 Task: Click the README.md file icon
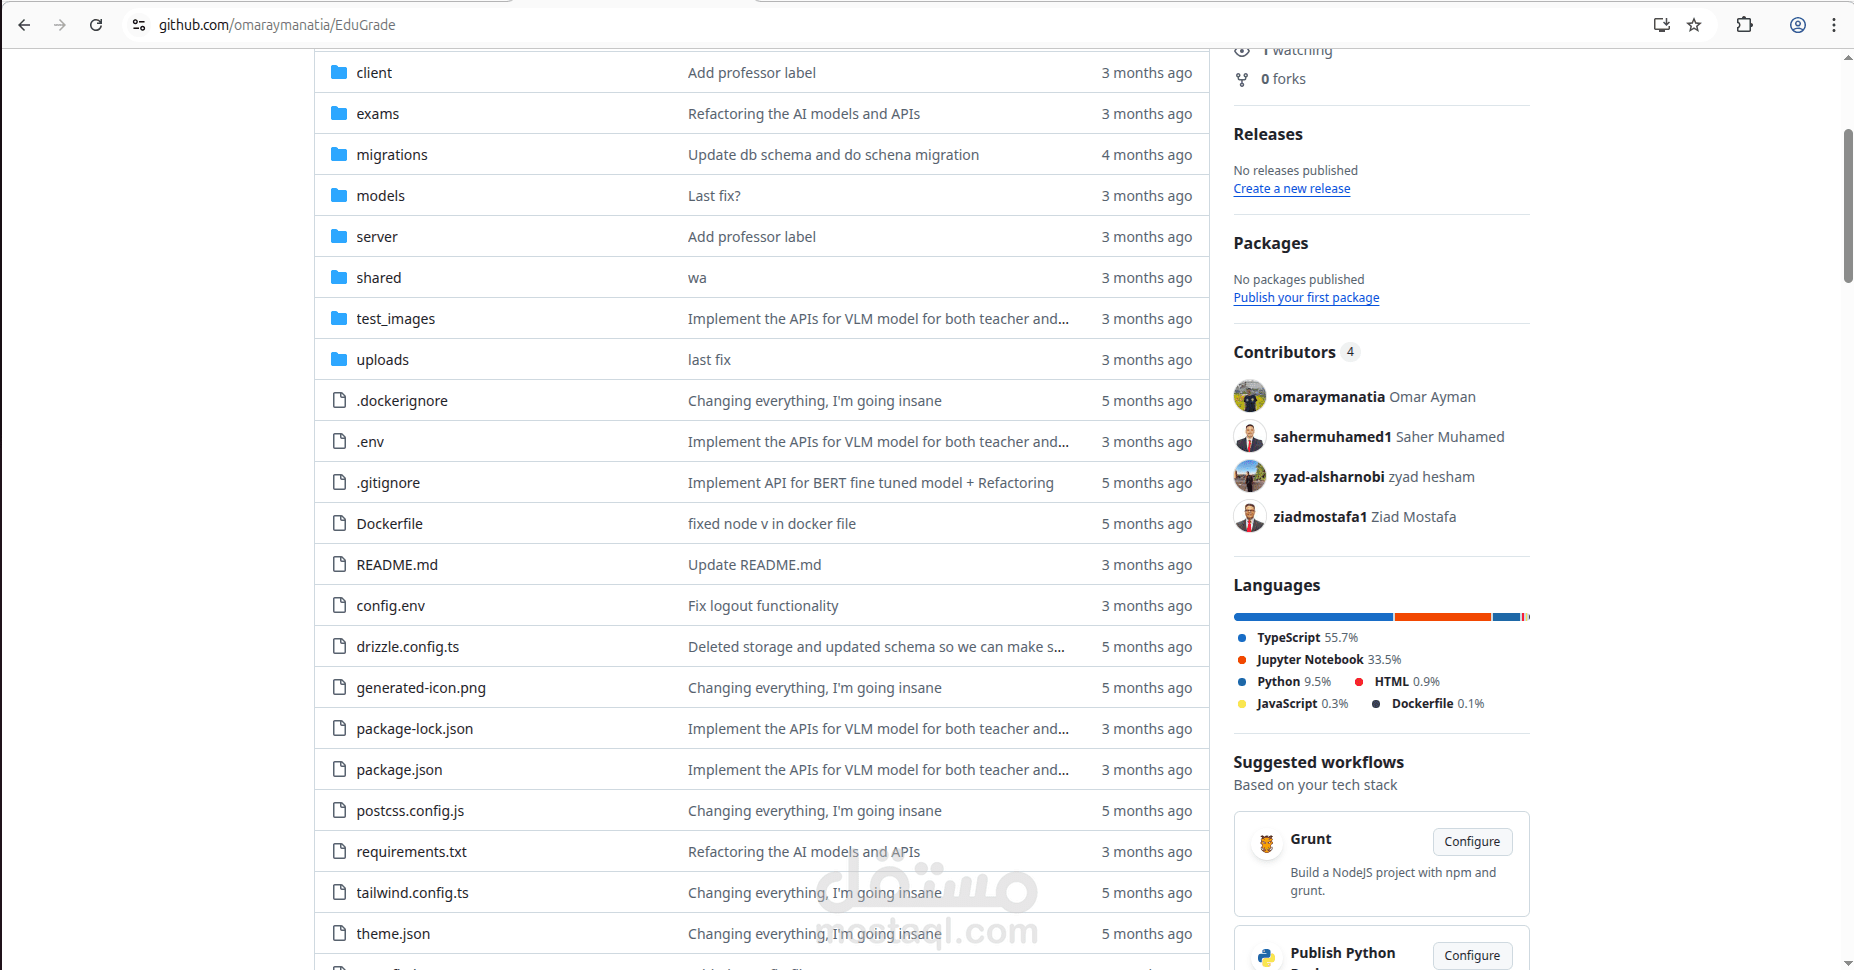pyautogui.click(x=339, y=564)
